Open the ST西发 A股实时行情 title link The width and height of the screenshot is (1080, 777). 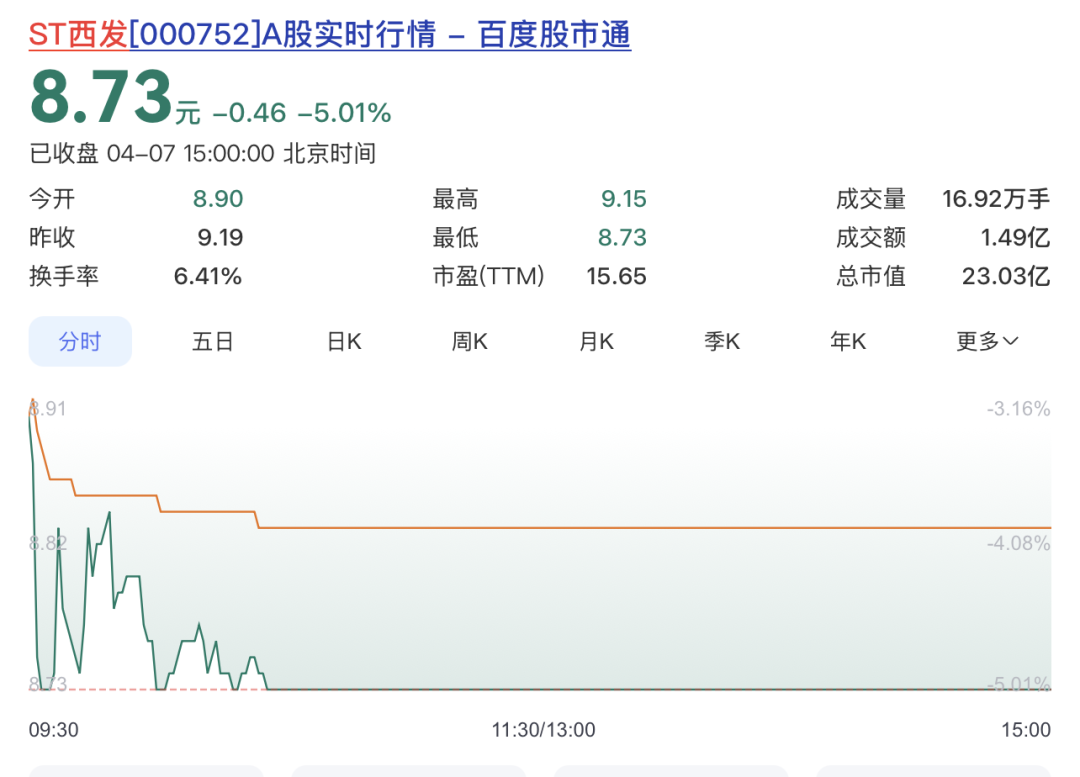coord(330,35)
